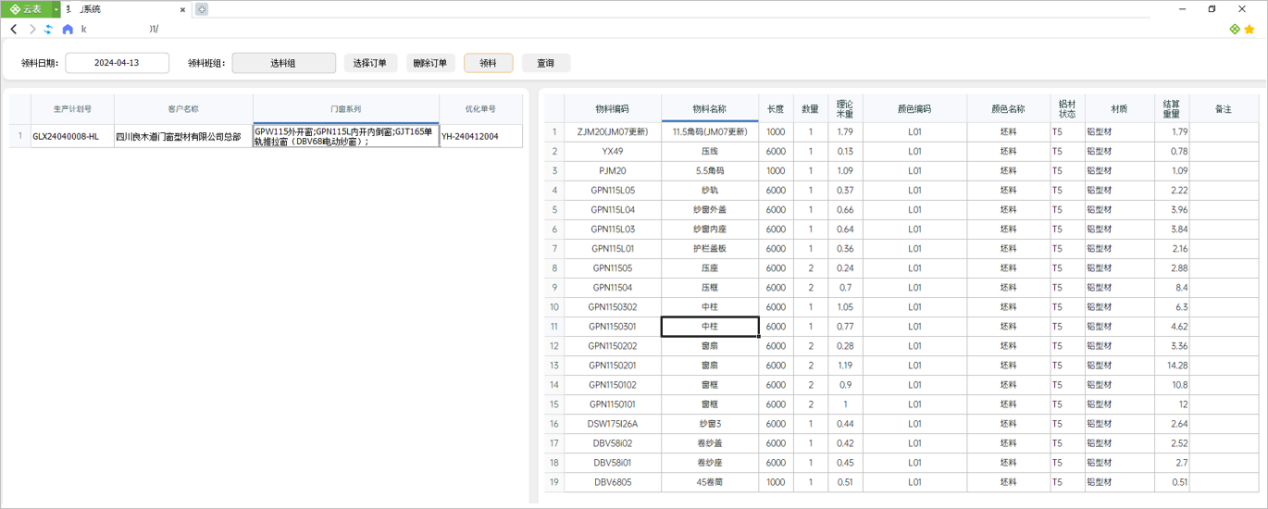Image resolution: width=1268 pixels, height=509 pixels.
Task: Click the yellow star favorite icon
Action: click(x=1250, y=29)
